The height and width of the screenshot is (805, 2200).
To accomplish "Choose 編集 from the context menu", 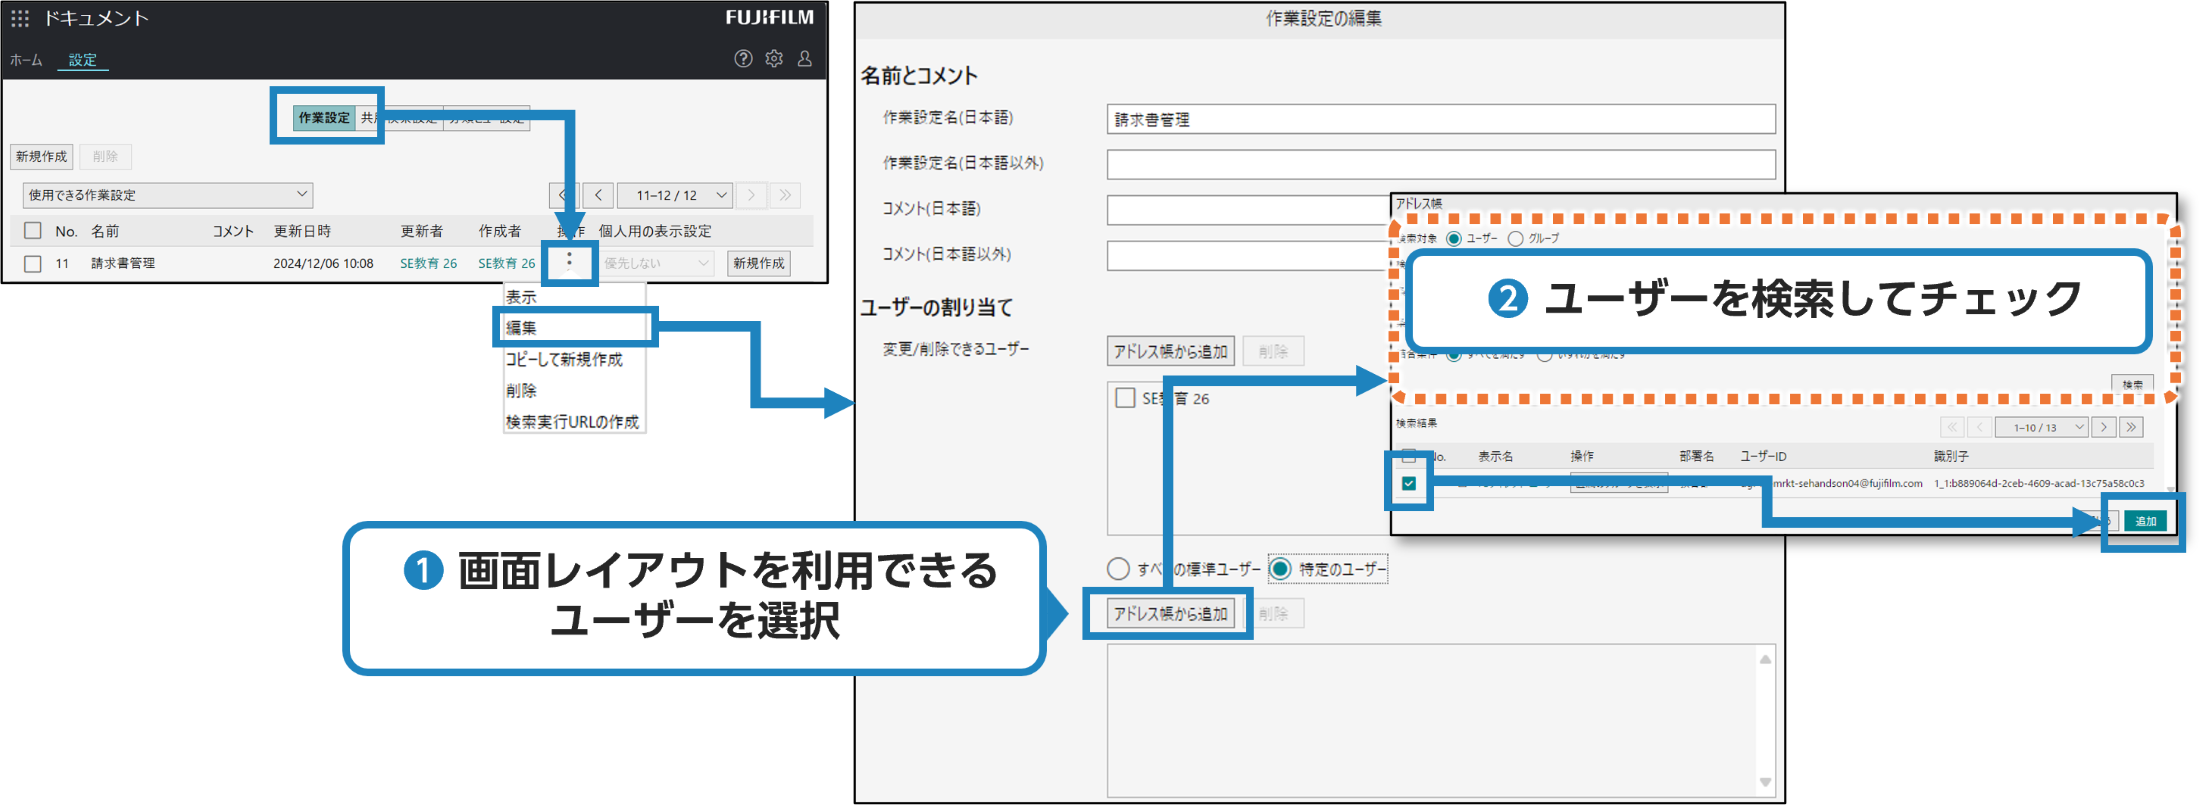I will tap(521, 328).
